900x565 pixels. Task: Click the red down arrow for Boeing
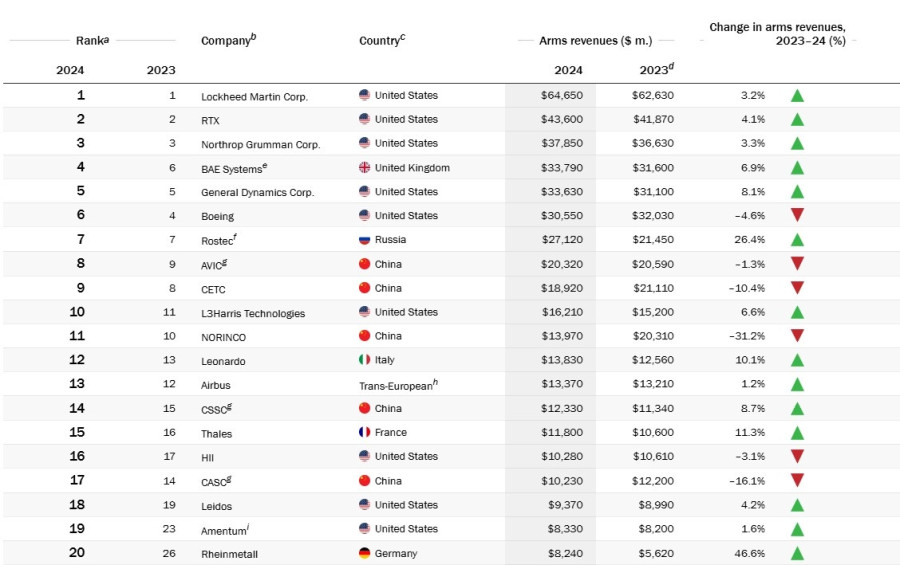click(x=797, y=215)
